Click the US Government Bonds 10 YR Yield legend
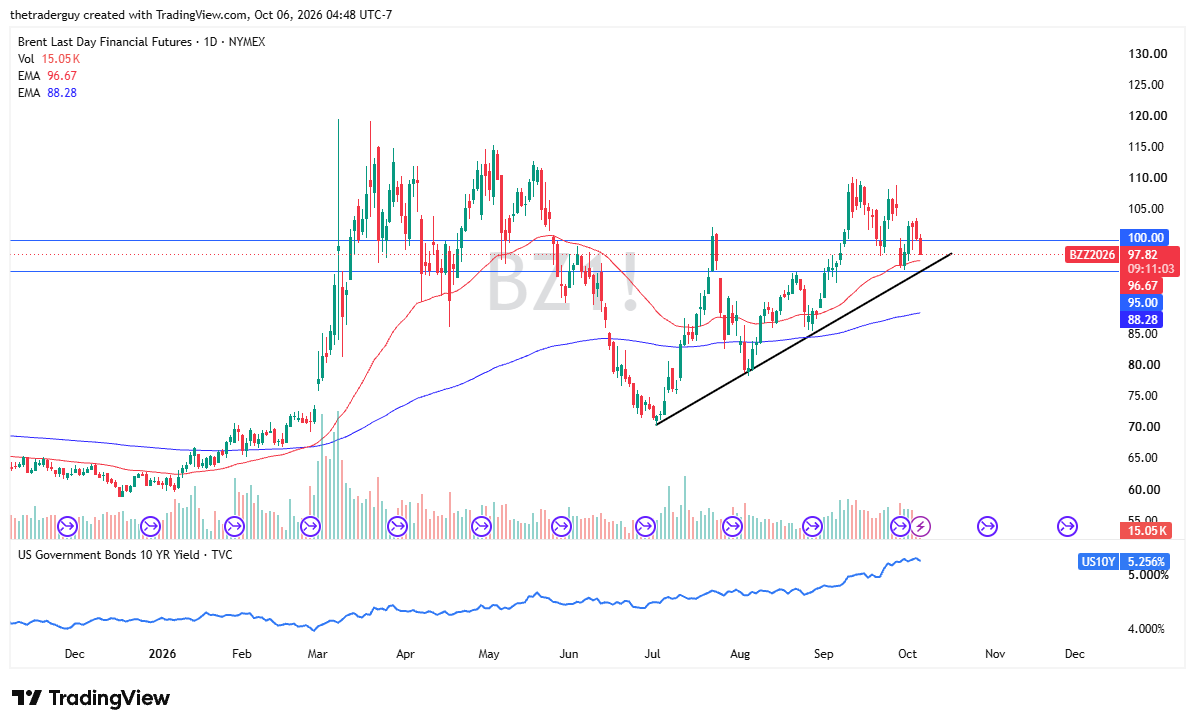 (125, 555)
